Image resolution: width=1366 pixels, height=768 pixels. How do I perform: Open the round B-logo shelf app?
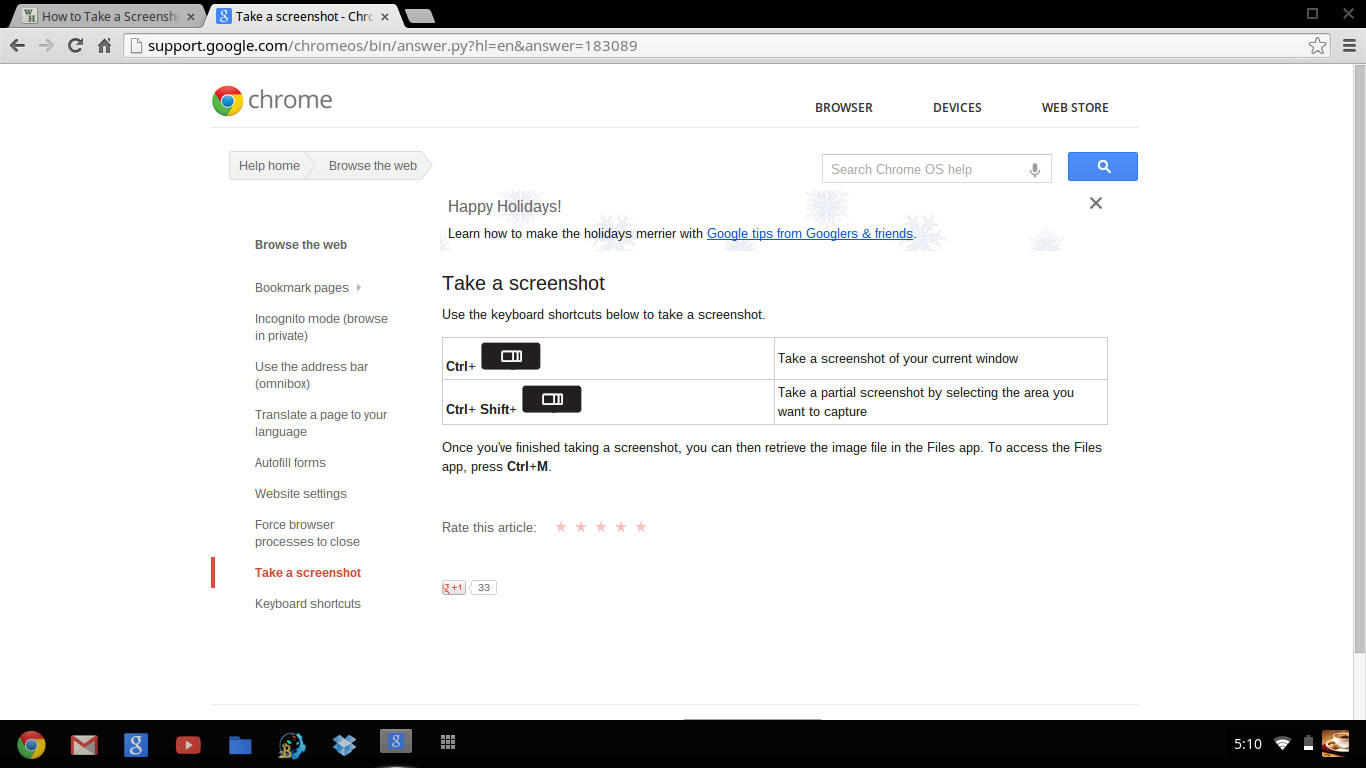point(292,744)
